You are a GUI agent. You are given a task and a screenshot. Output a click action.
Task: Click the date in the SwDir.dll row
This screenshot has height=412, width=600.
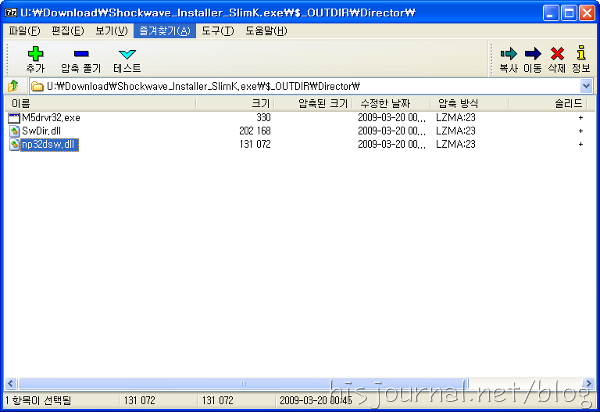coord(391,131)
